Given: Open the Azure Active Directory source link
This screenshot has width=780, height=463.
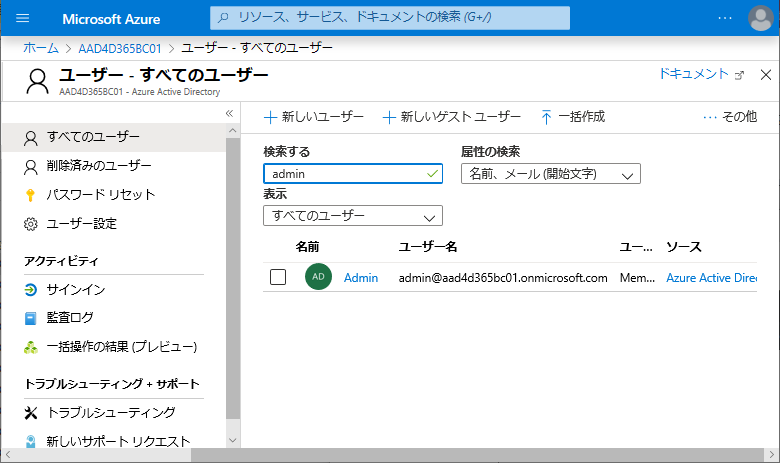Looking at the screenshot, I should point(711,278).
